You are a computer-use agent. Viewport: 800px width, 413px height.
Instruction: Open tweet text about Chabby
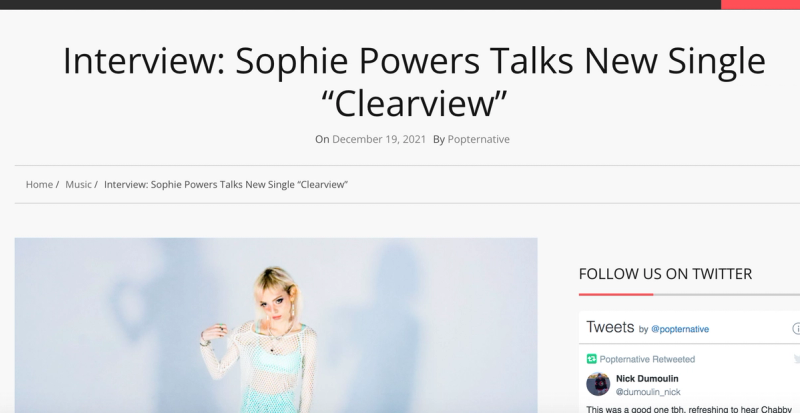point(689,409)
